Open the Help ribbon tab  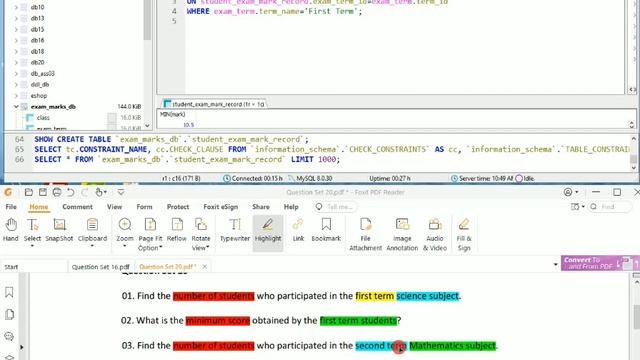click(291, 207)
